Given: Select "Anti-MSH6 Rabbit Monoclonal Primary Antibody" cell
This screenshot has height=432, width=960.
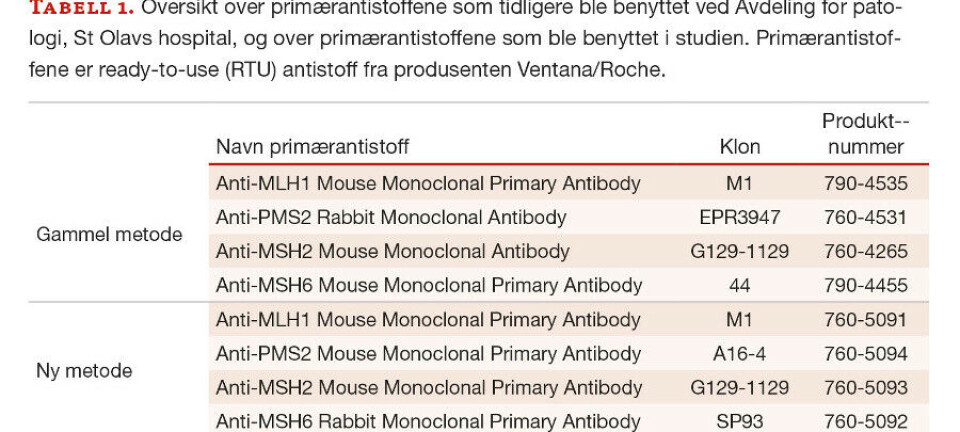Looking at the screenshot, I should [428, 422].
